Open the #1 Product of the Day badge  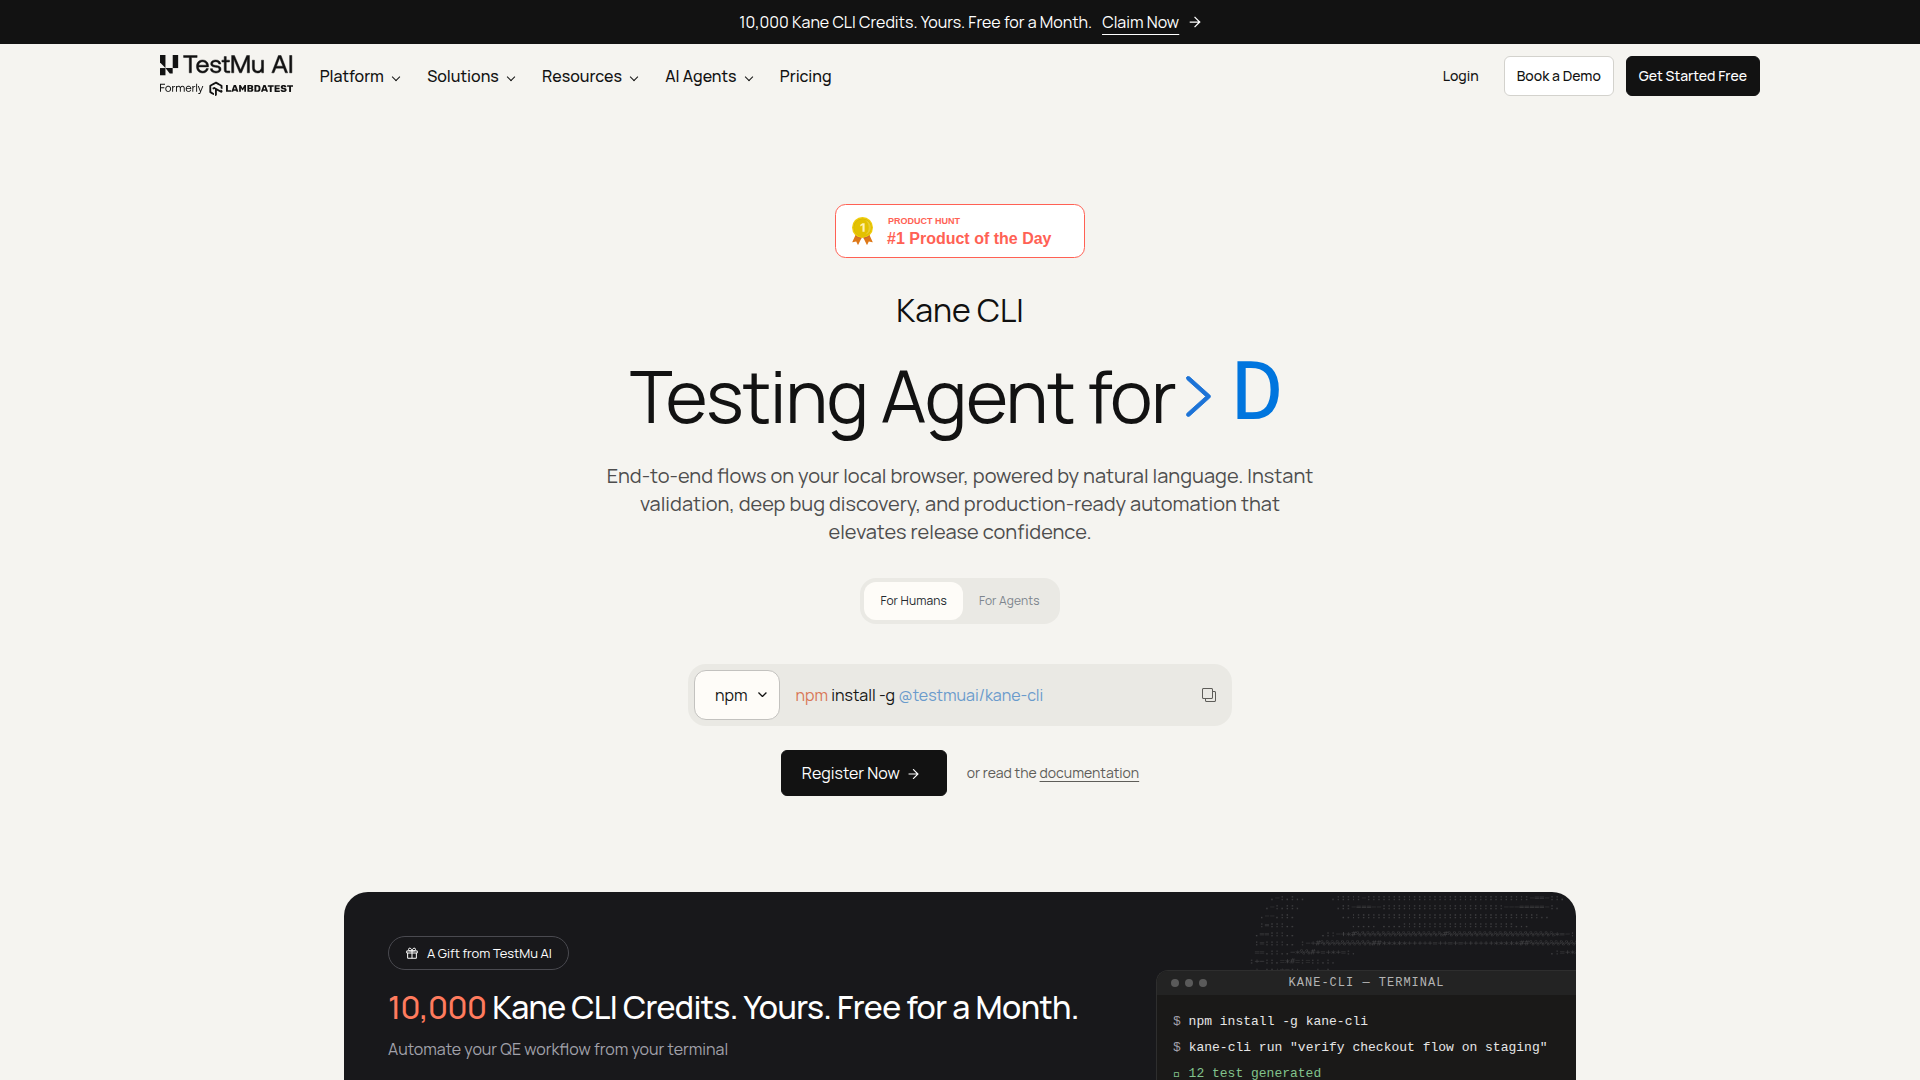pos(959,231)
